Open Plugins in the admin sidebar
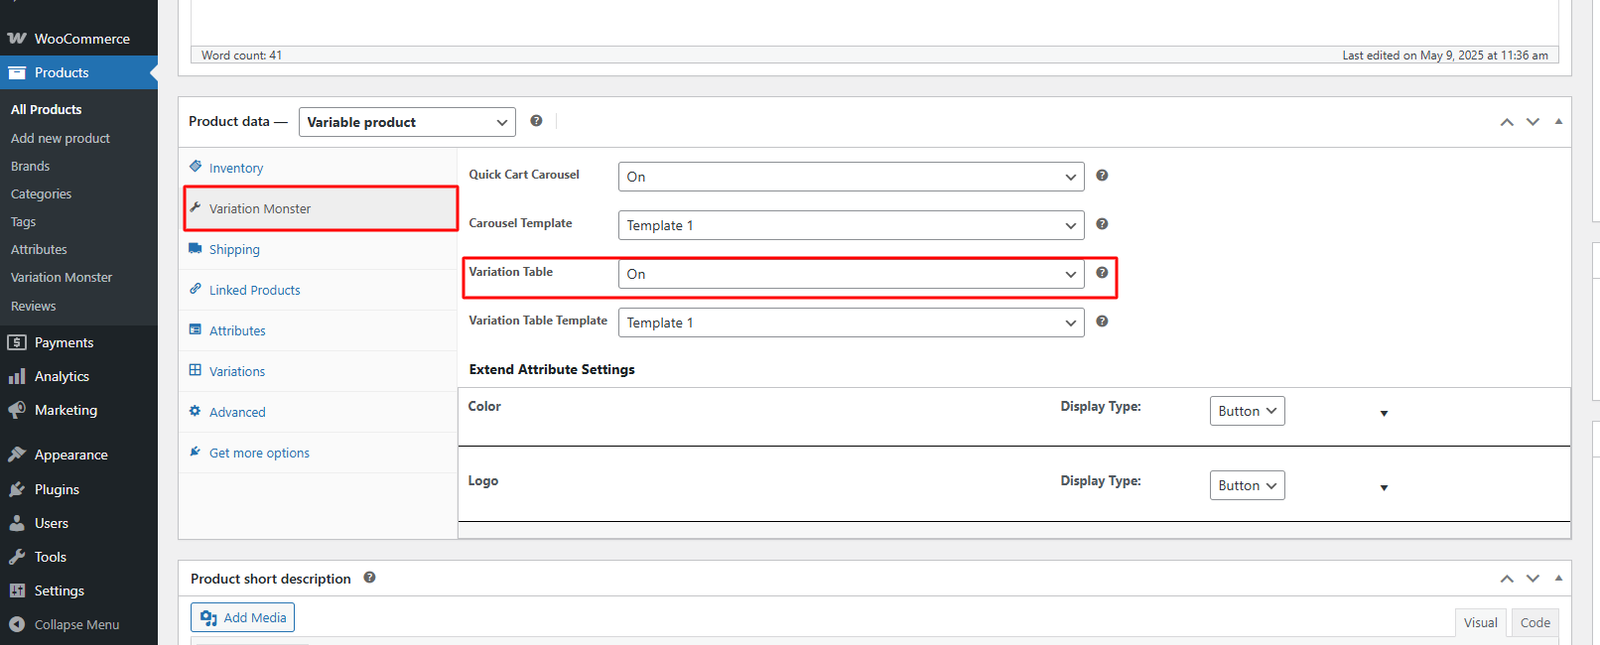The width and height of the screenshot is (1600, 645). pyautogui.click(x=57, y=489)
